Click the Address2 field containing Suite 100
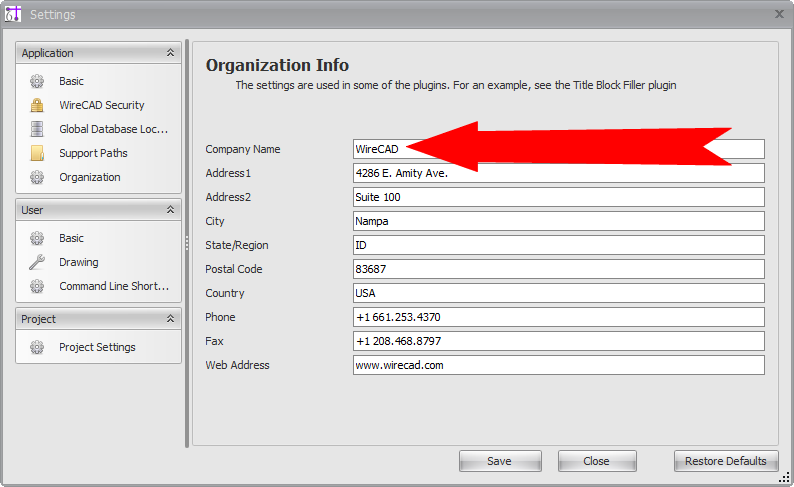This screenshot has height=487, width=794. coord(559,197)
